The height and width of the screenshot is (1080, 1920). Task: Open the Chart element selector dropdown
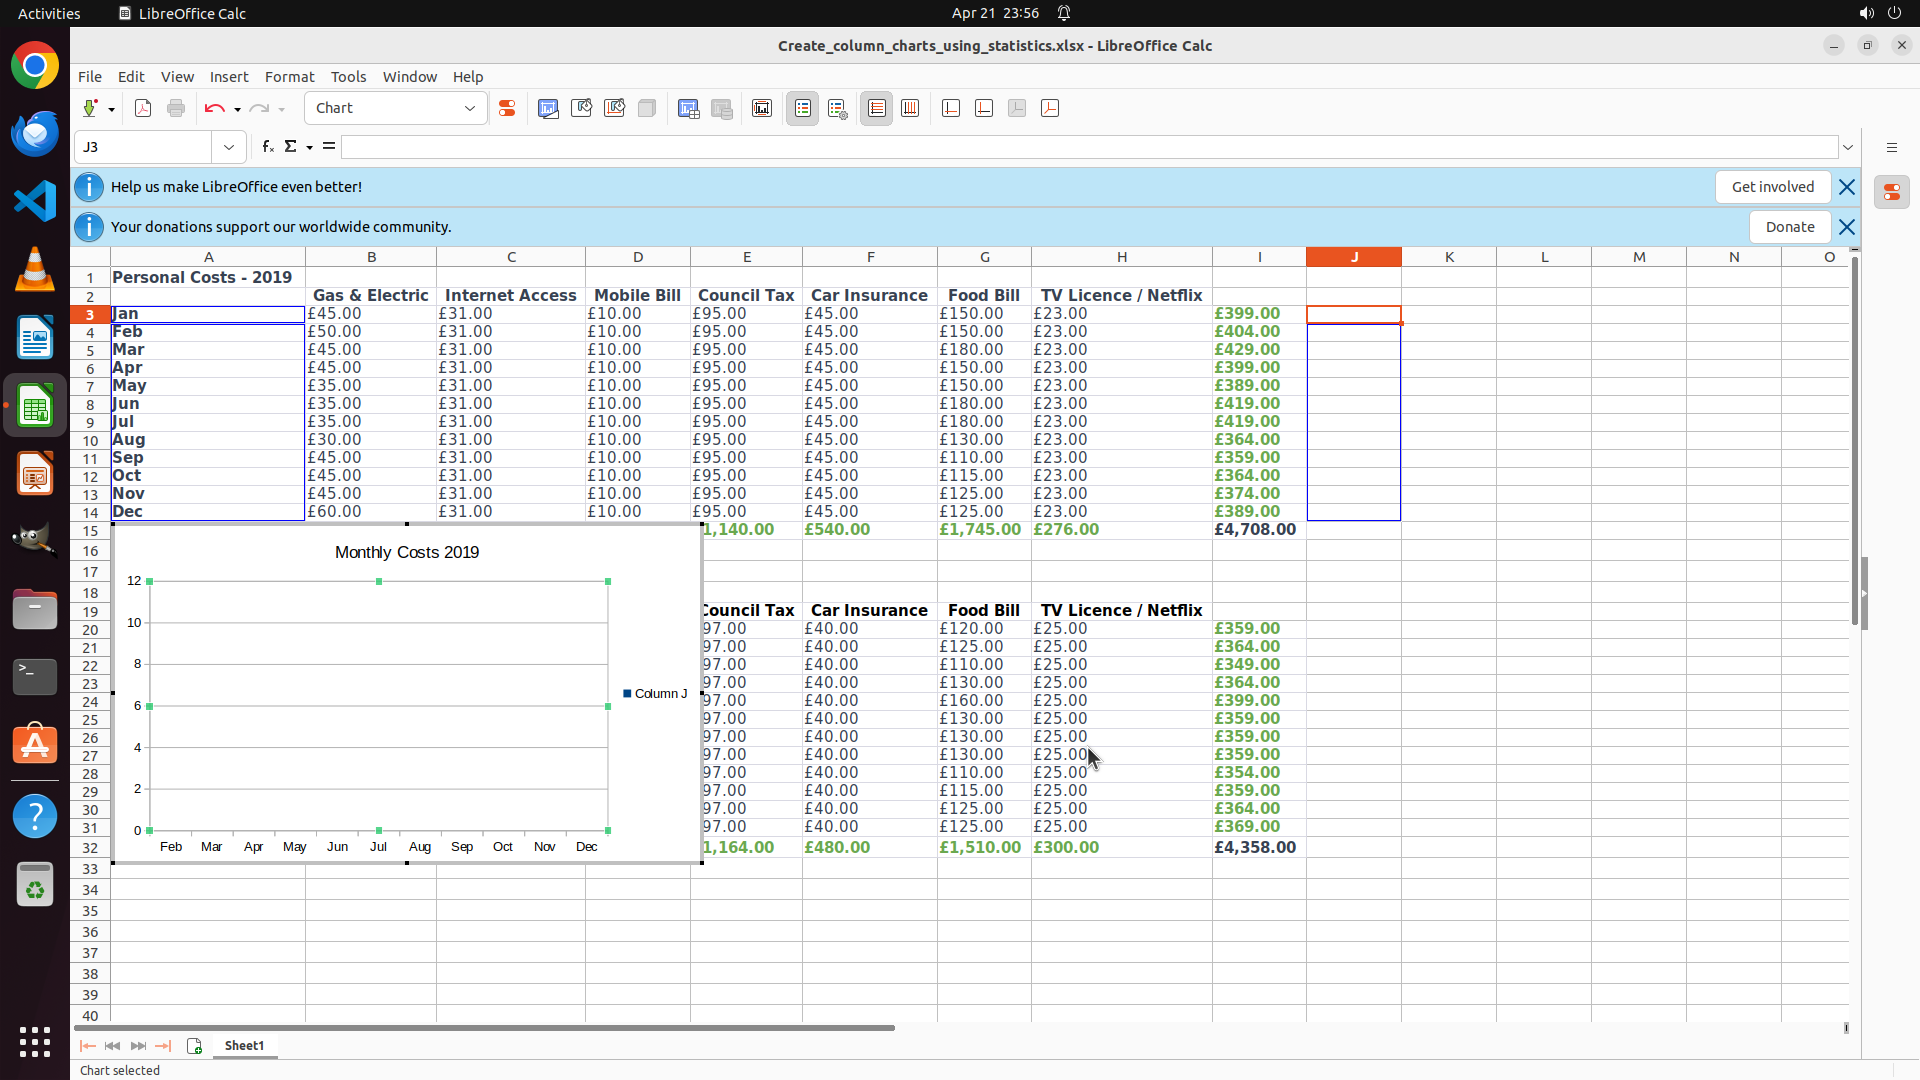coord(470,109)
